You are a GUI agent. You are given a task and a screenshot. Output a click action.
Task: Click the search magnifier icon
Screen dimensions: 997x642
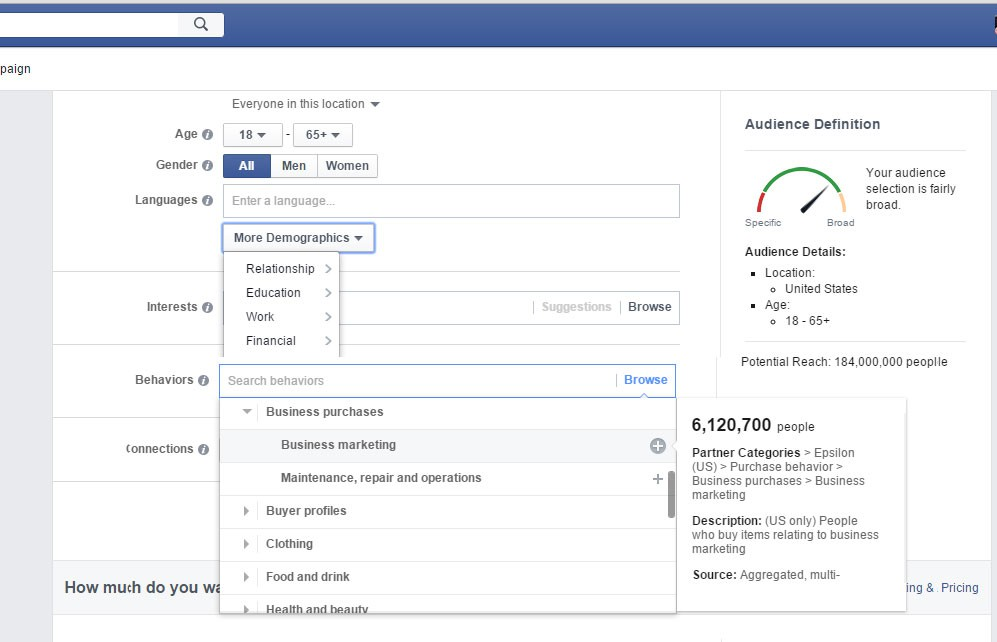[x=201, y=24]
